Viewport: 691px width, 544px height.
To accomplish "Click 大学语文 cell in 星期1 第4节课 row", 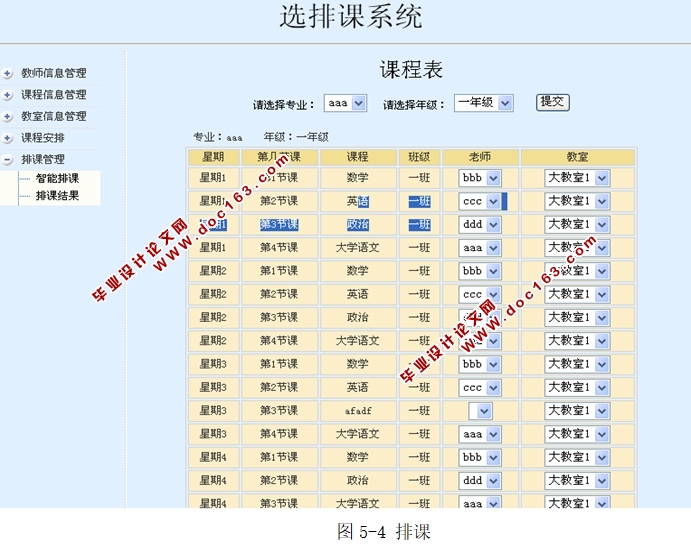I will (x=357, y=248).
